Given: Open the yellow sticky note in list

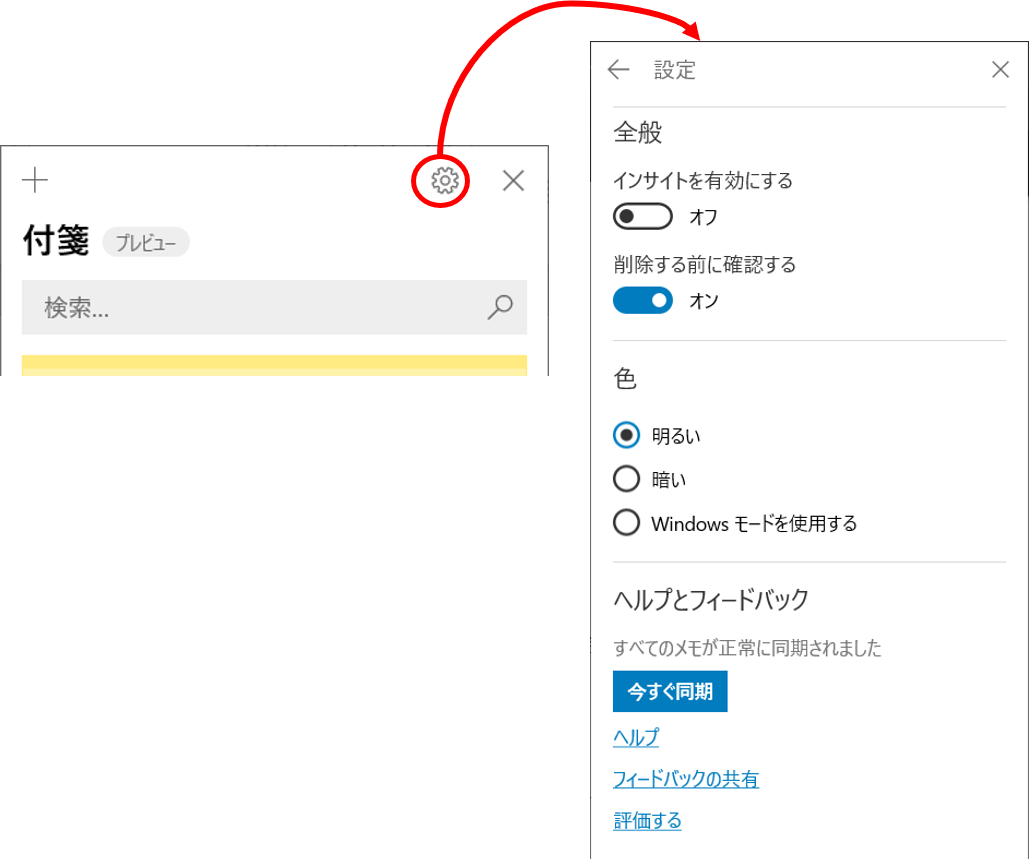Looking at the screenshot, I should [274, 366].
